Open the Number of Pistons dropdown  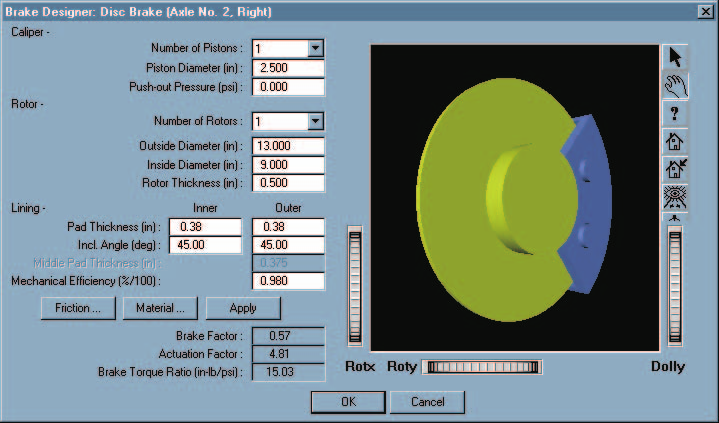pyautogui.click(x=315, y=48)
